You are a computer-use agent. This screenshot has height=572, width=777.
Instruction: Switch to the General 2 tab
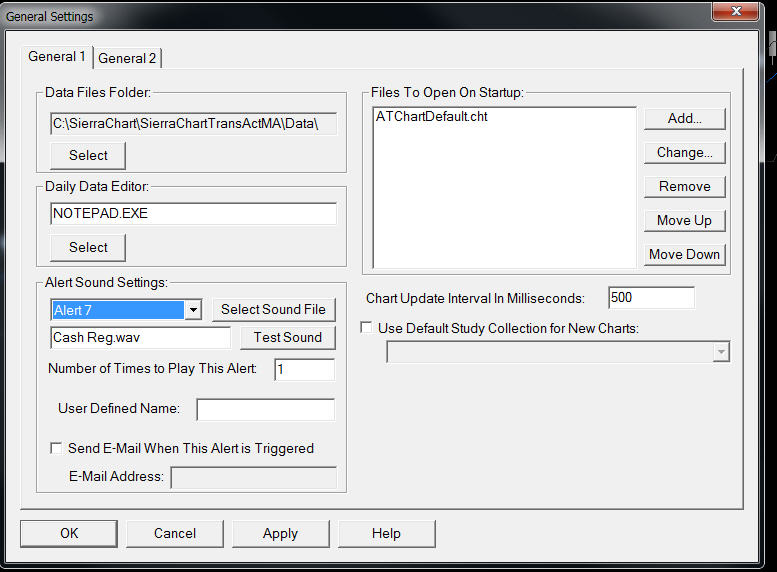pyautogui.click(x=127, y=58)
